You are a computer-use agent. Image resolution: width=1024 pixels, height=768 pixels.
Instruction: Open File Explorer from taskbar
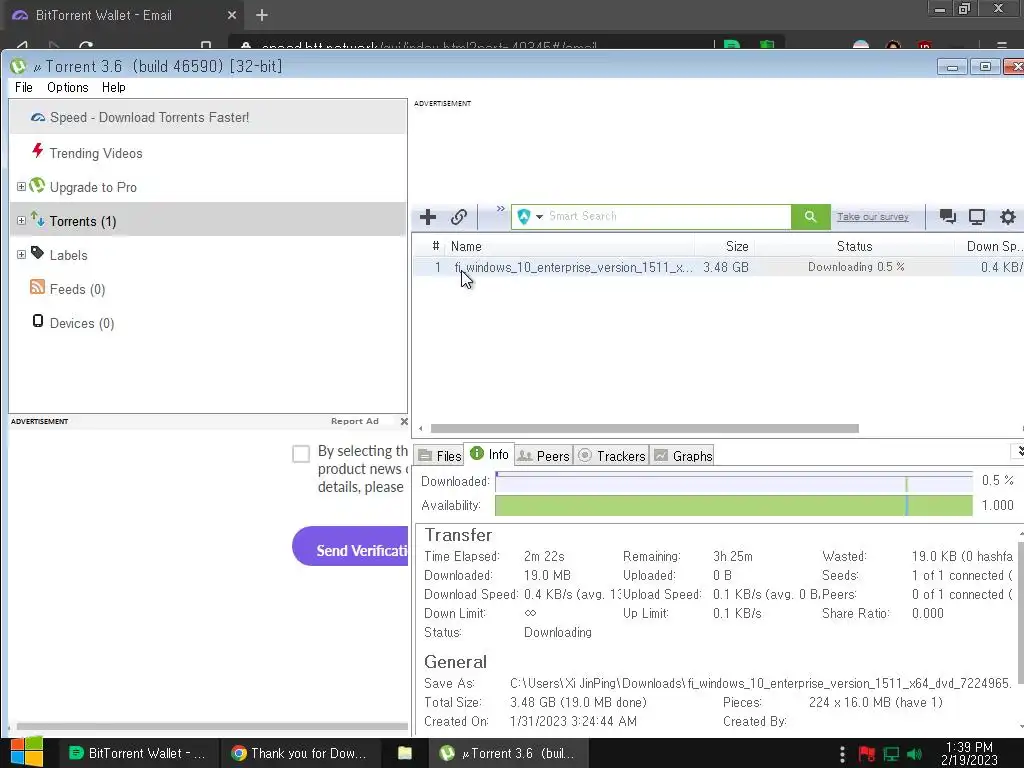coord(405,753)
